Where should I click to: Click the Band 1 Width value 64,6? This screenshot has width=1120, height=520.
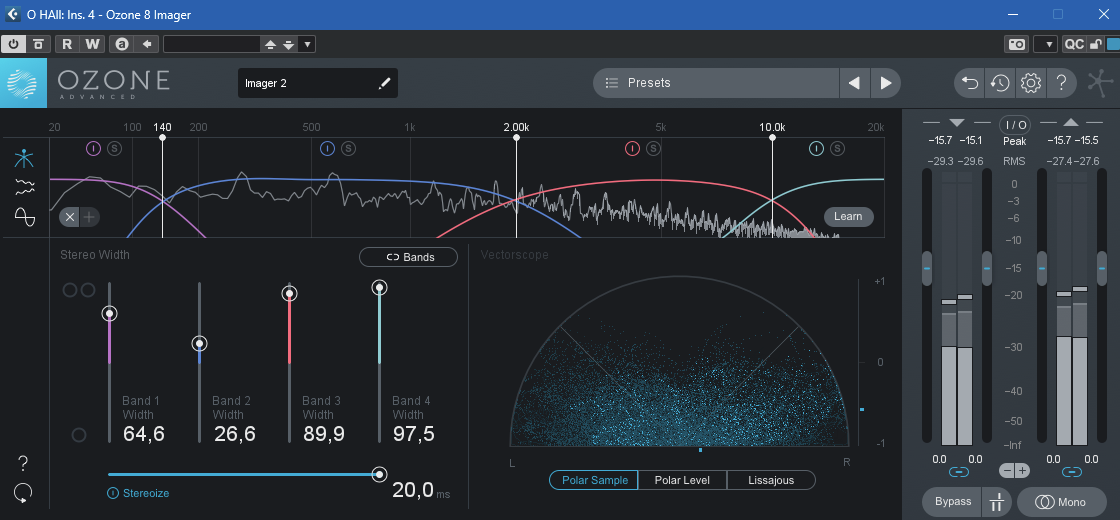tap(144, 434)
